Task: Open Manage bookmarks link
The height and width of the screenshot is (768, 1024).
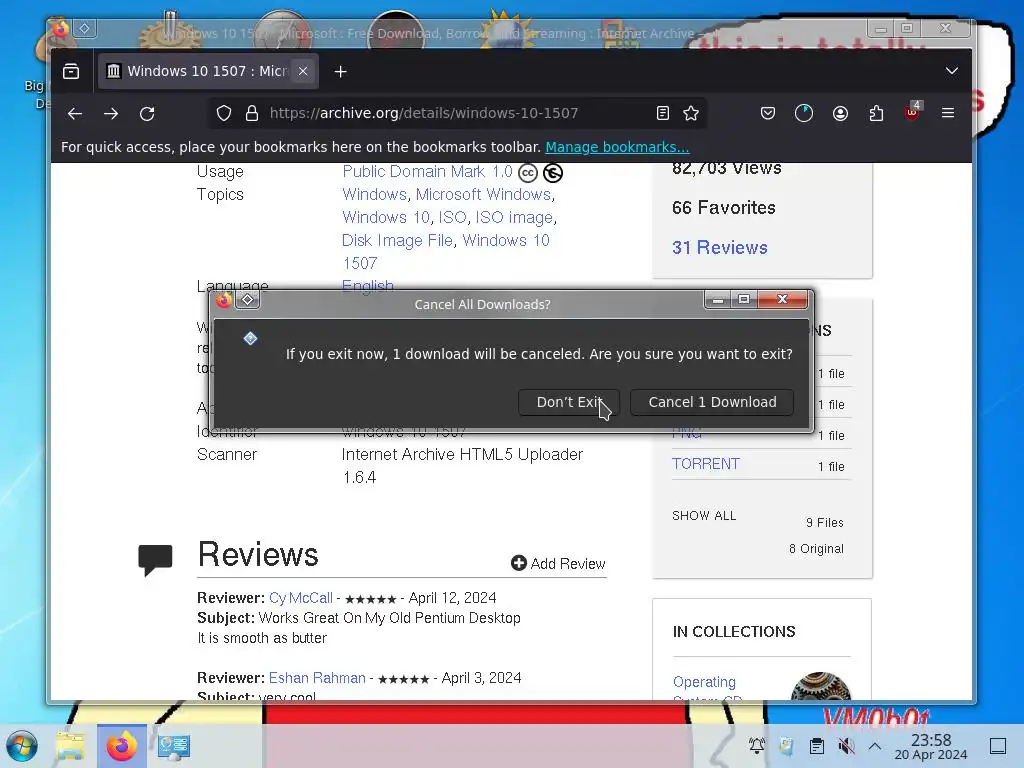Action: pos(617,148)
